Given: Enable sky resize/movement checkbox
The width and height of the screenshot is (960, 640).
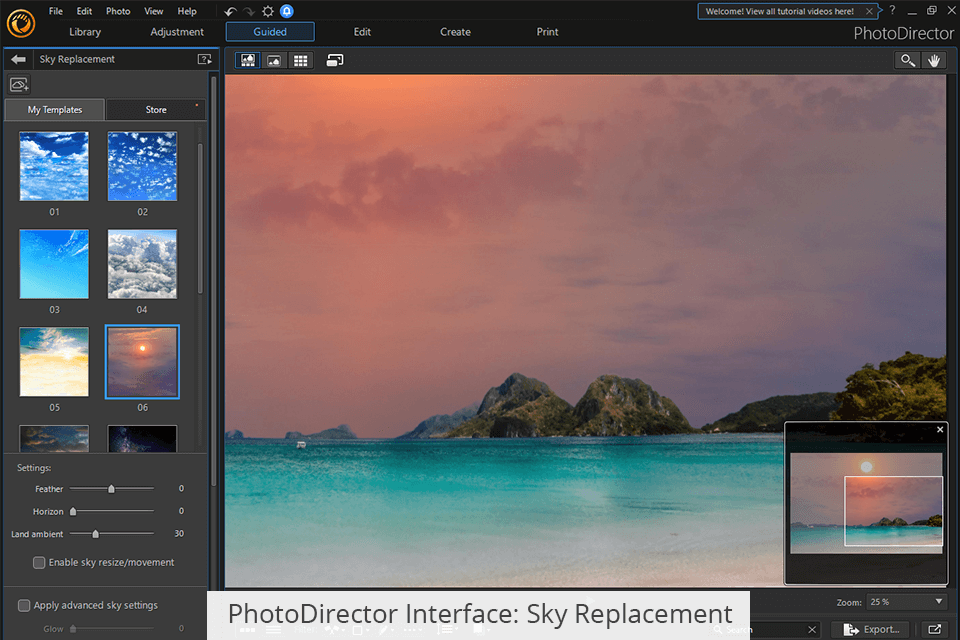Looking at the screenshot, I should tap(39, 562).
